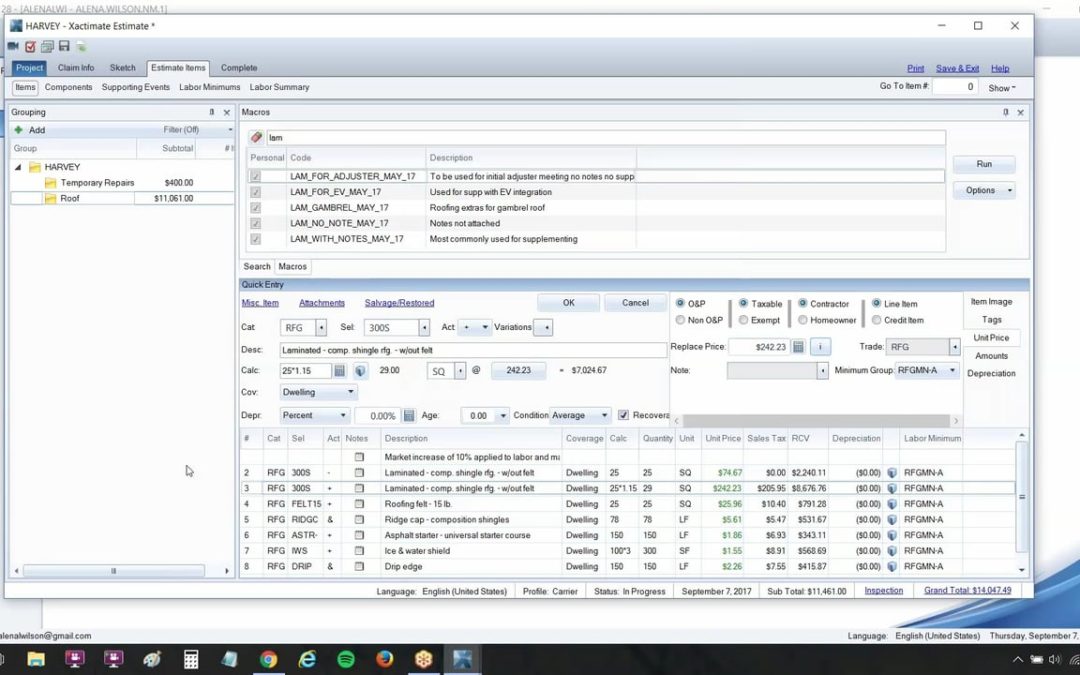Open the calculator beside Replace Price

coord(798,347)
